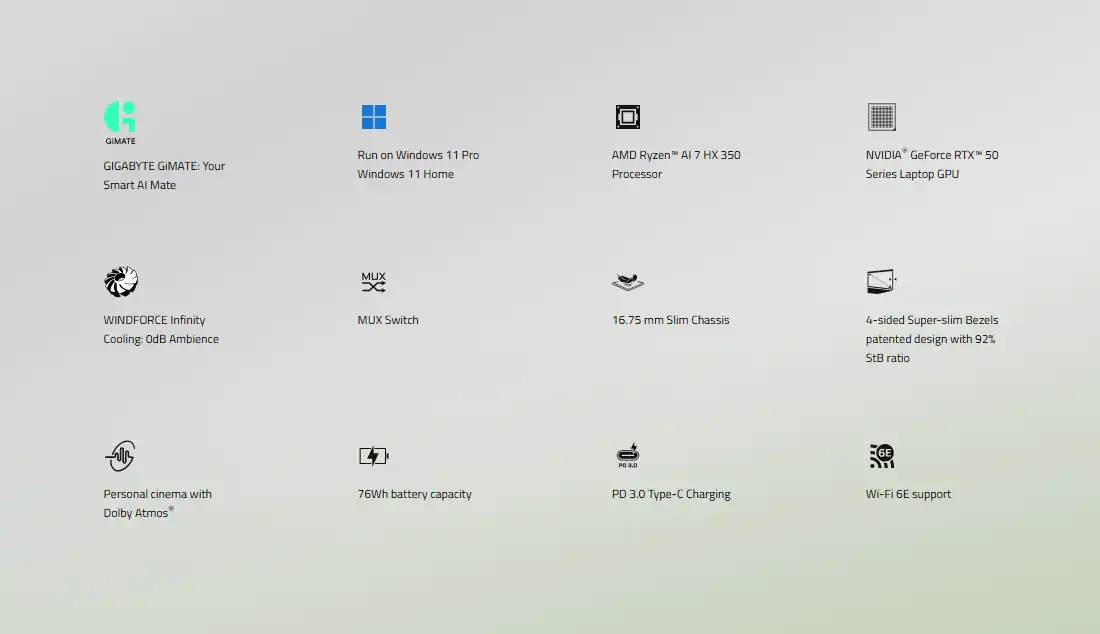Click the super-slim bezels laptop screen icon

(x=882, y=282)
